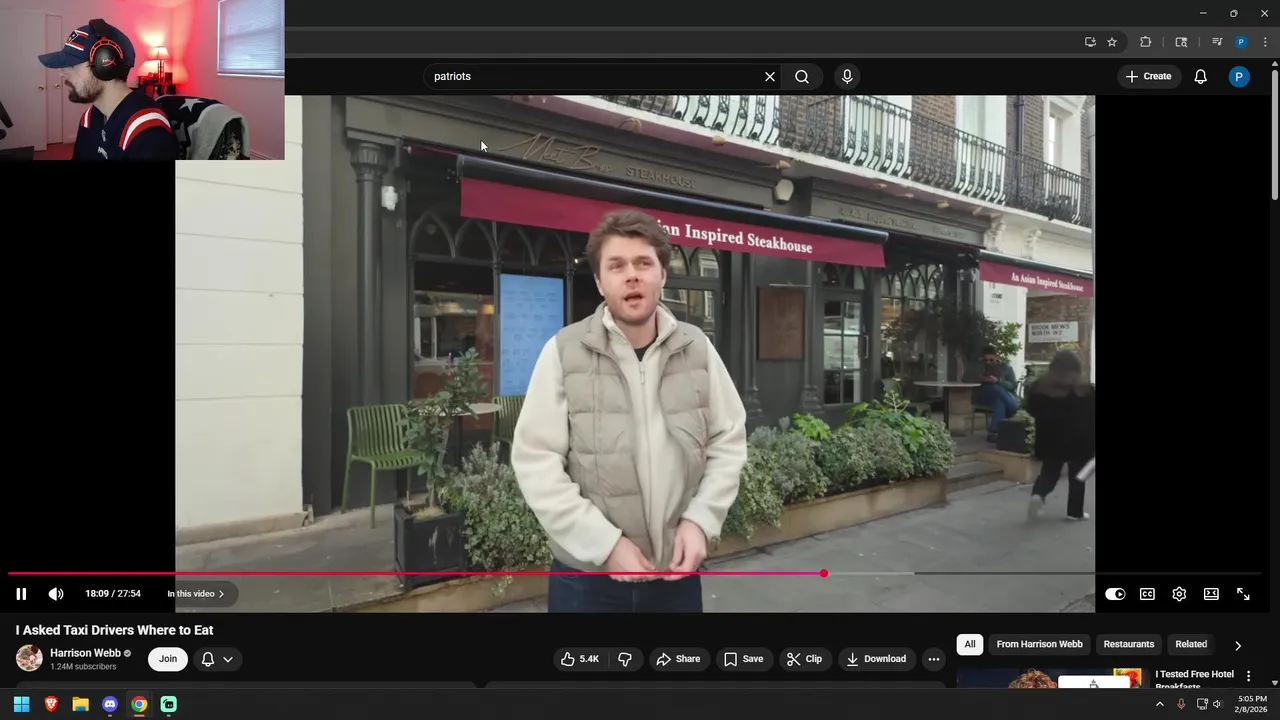Open Chrome three-dot menu

point(1265,42)
